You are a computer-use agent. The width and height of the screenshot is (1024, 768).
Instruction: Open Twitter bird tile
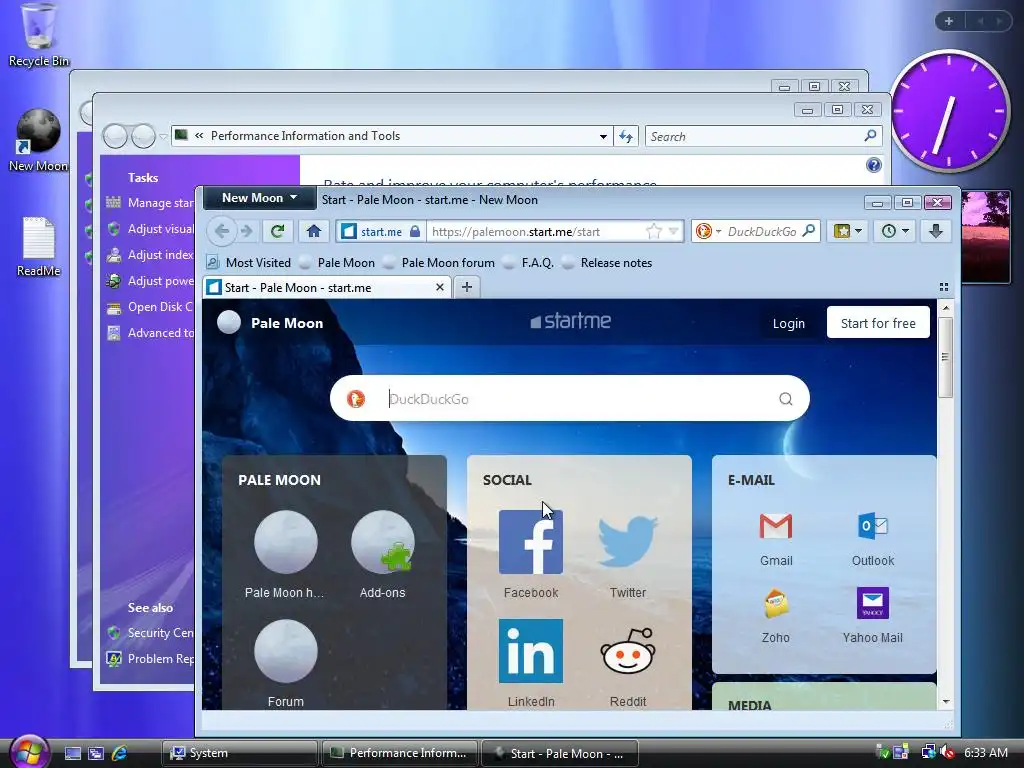628,542
